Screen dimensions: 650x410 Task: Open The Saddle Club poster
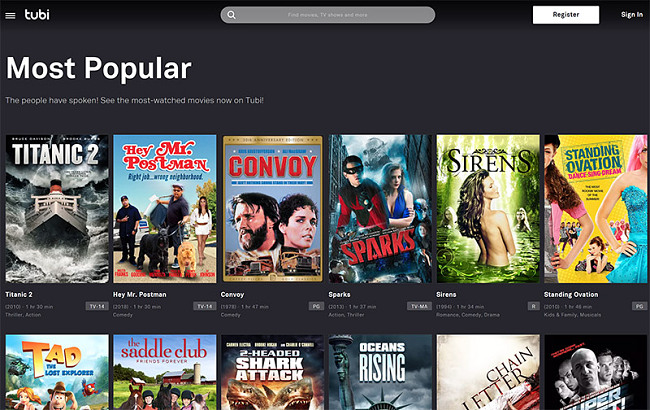[165, 372]
